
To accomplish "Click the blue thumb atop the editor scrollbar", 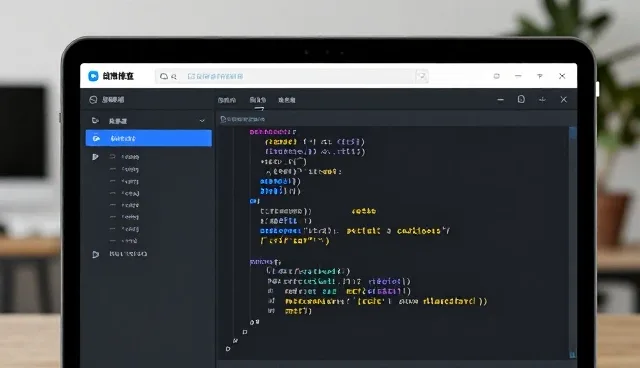I will [573, 133].
